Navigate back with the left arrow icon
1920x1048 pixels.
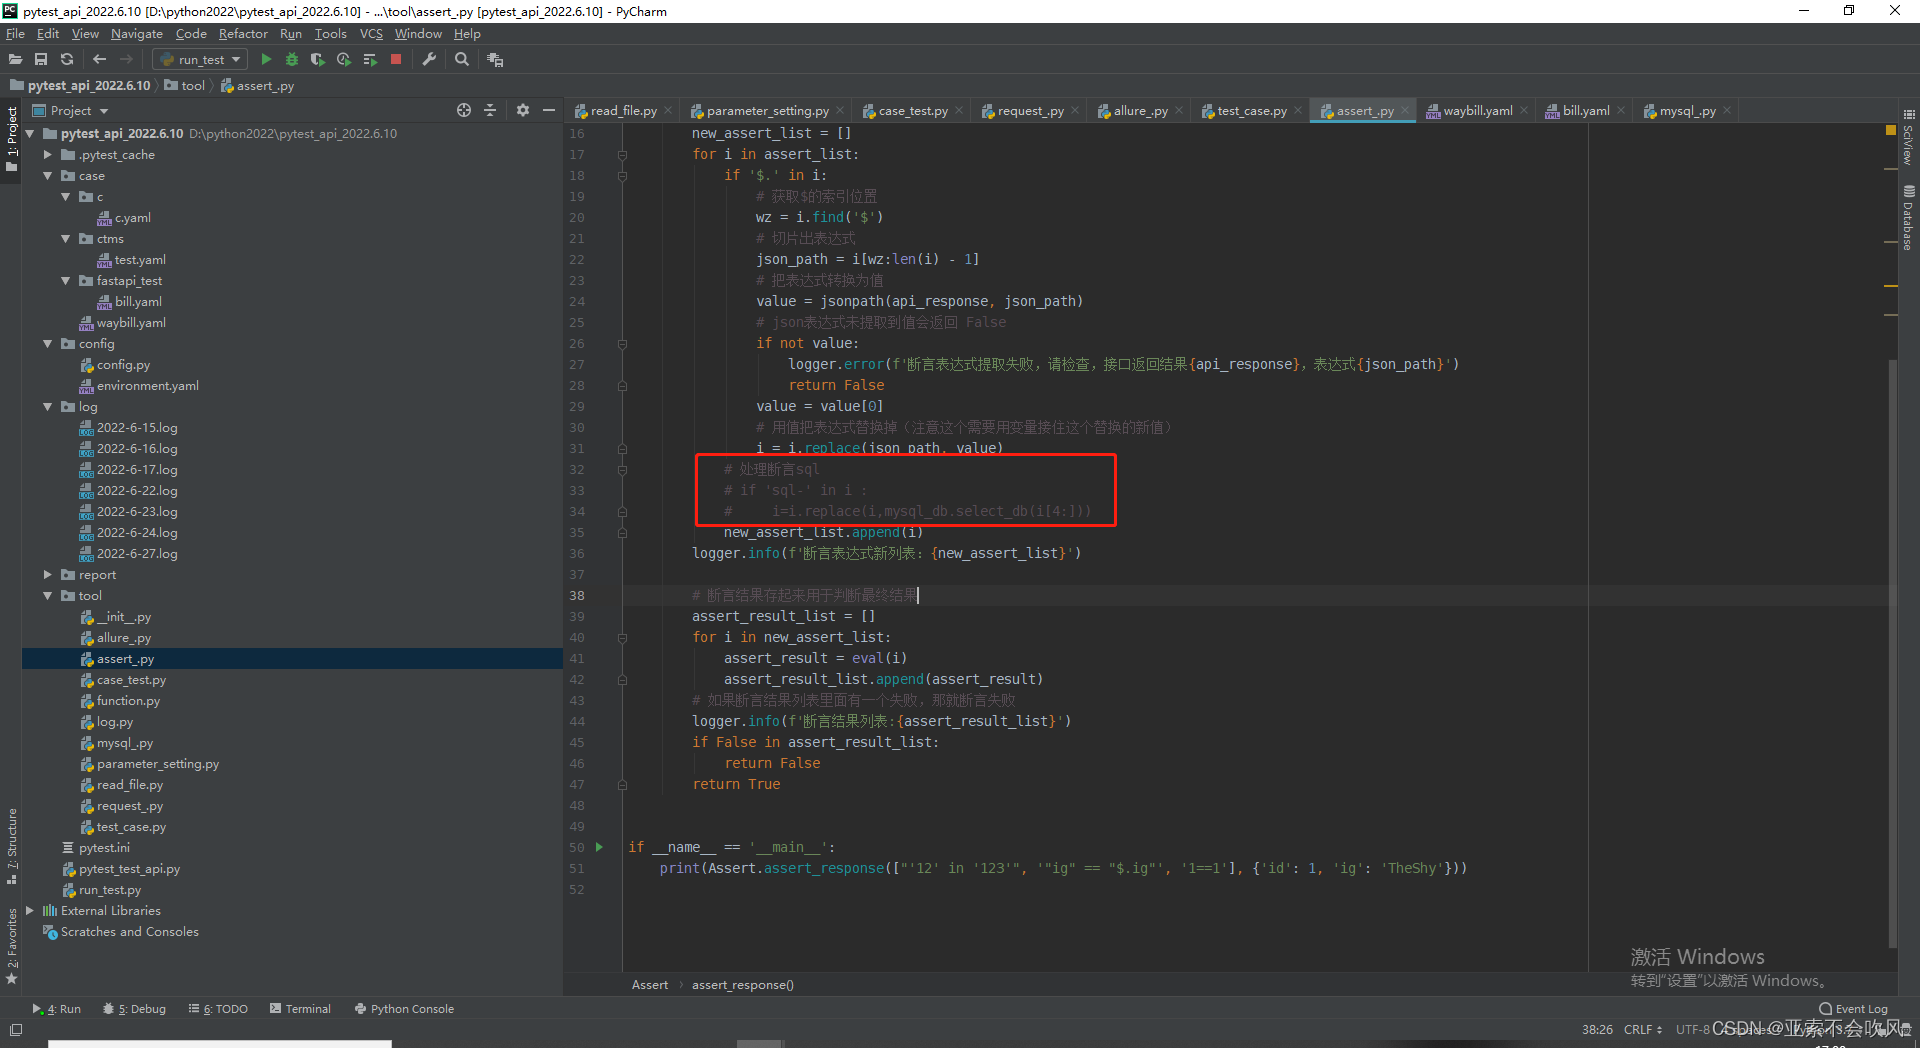tap(99, 60)
